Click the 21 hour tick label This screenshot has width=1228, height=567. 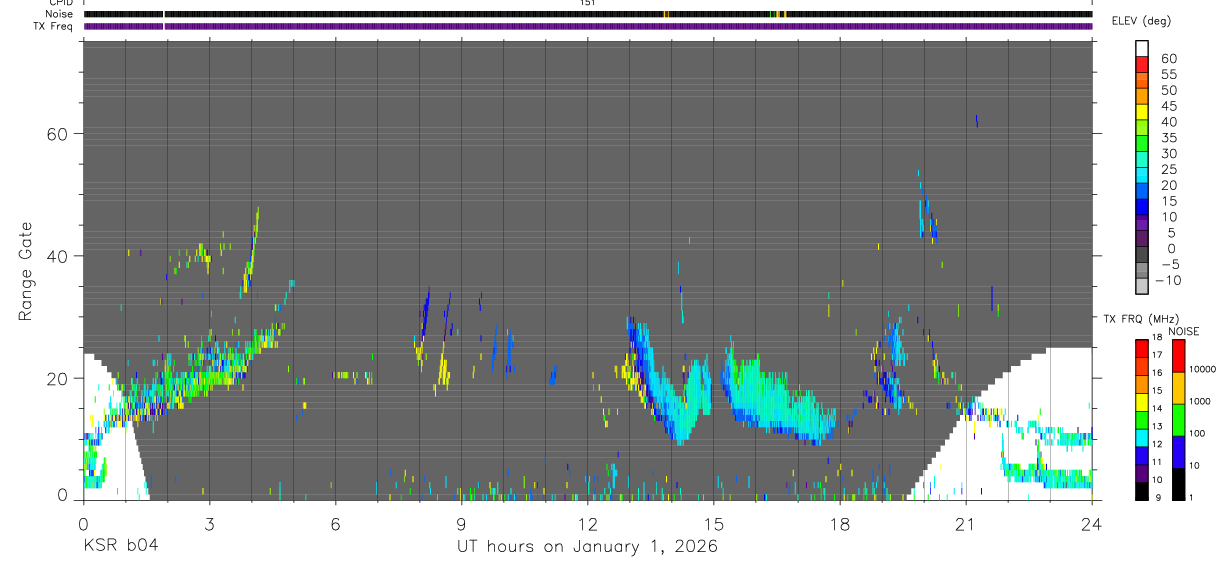tap(965, 524)
